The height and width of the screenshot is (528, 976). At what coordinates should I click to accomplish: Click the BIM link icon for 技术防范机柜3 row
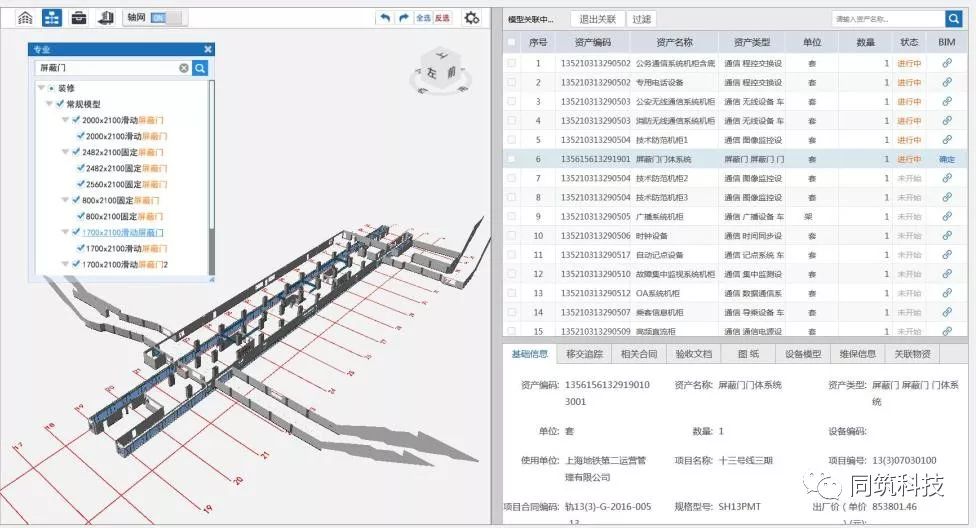947,197
